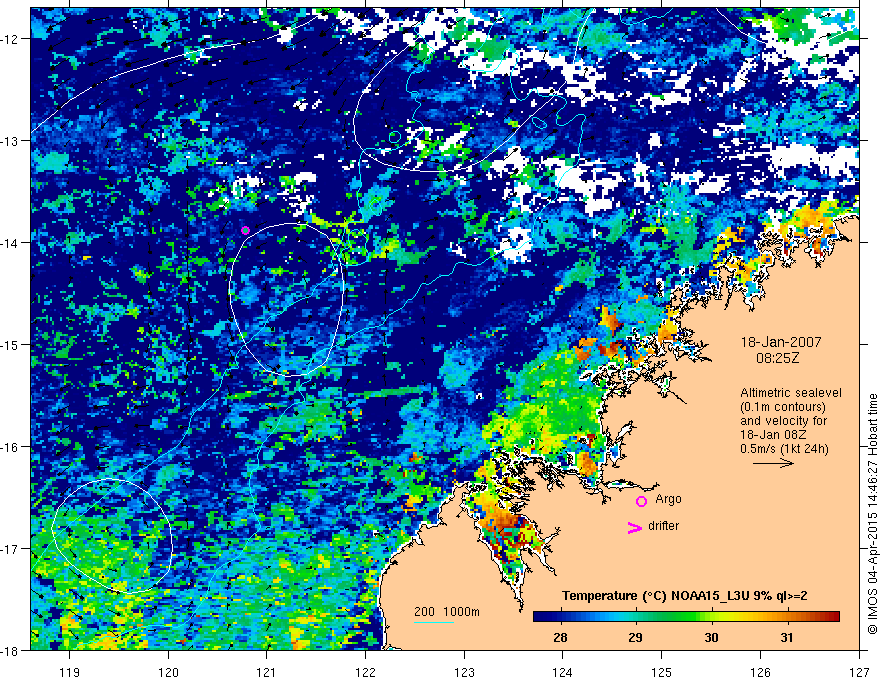Click latitude axis label -17
This screenshot has height=680, width=880.
(10, 549)
